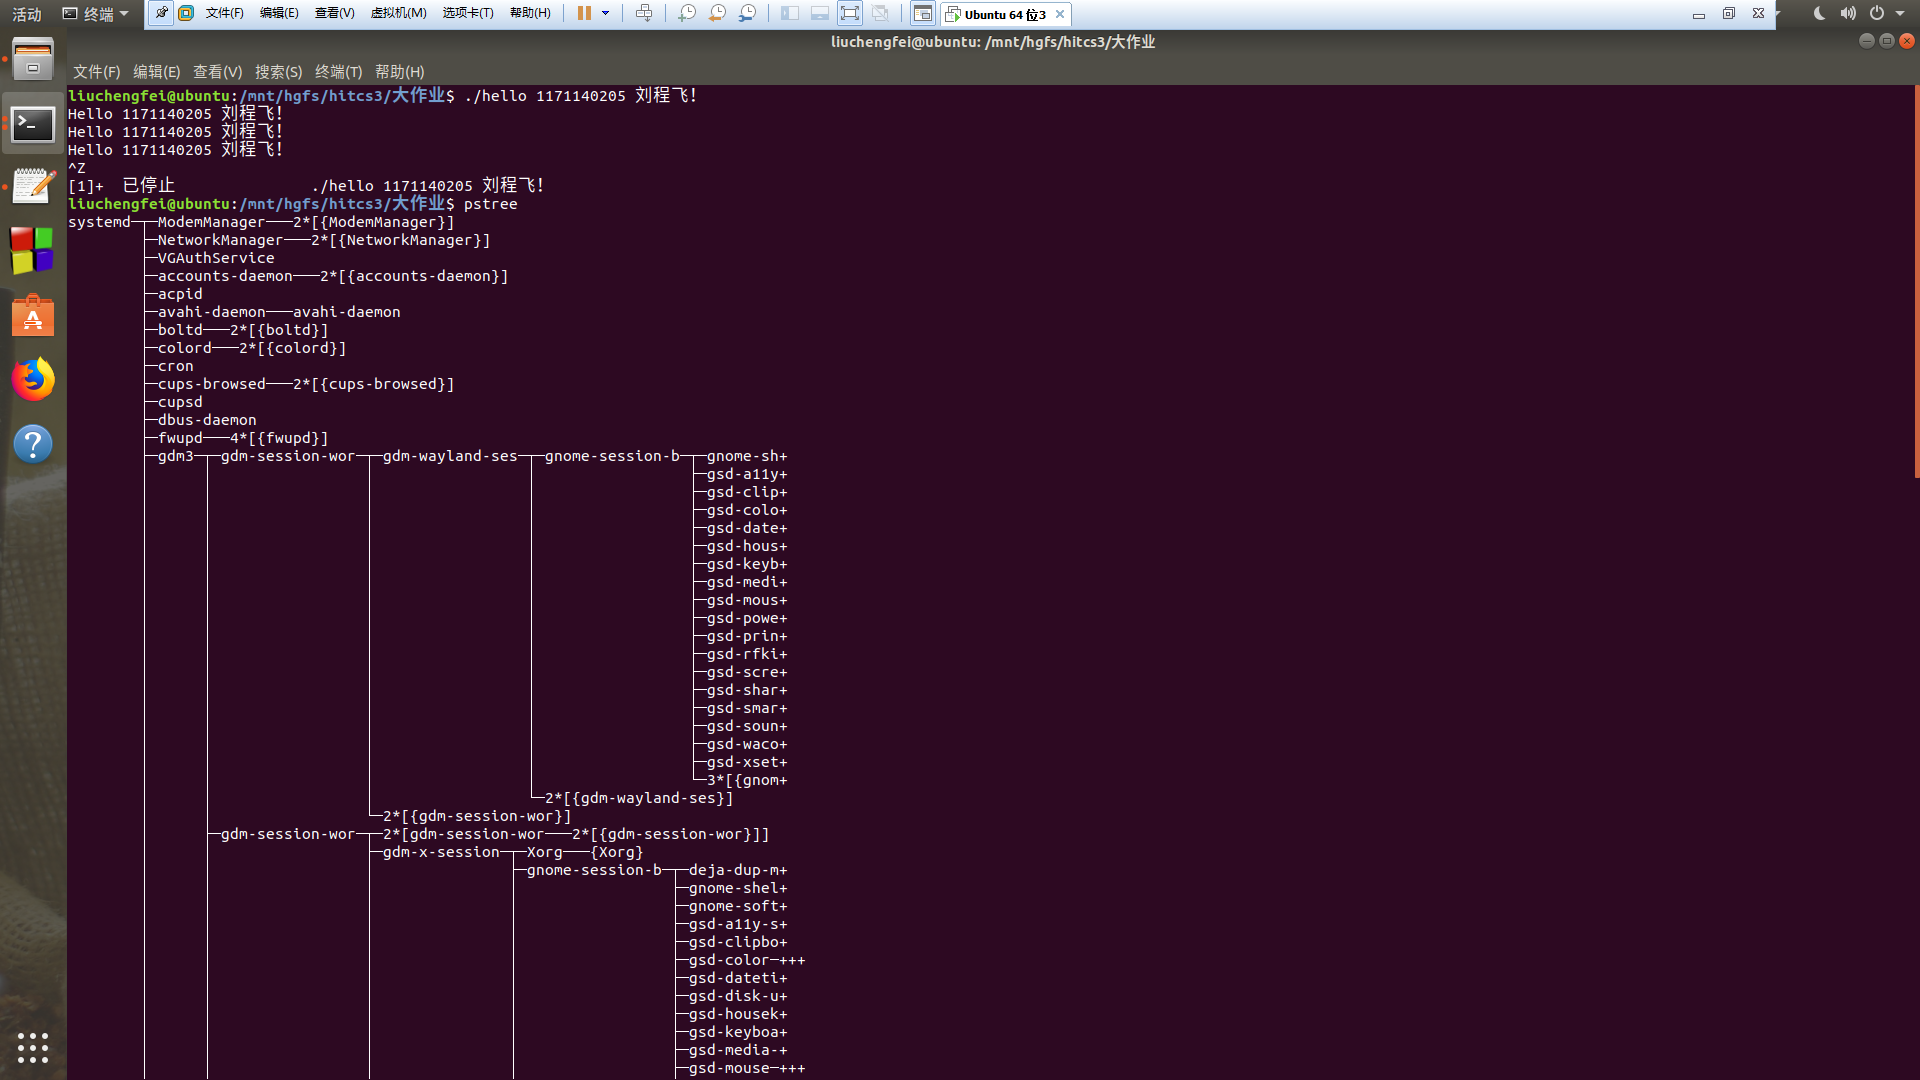The height and width of the screenshot is (1080, 1920).
Task: Toggle the pin toolbar icon
Action: pyautogui.click(x=161, y=14)
